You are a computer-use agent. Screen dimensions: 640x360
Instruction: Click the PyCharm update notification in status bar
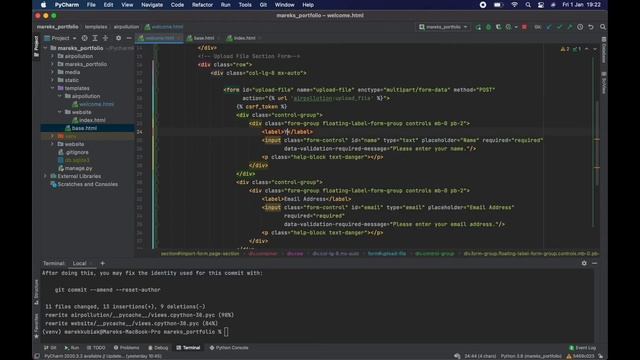[103, 356]
